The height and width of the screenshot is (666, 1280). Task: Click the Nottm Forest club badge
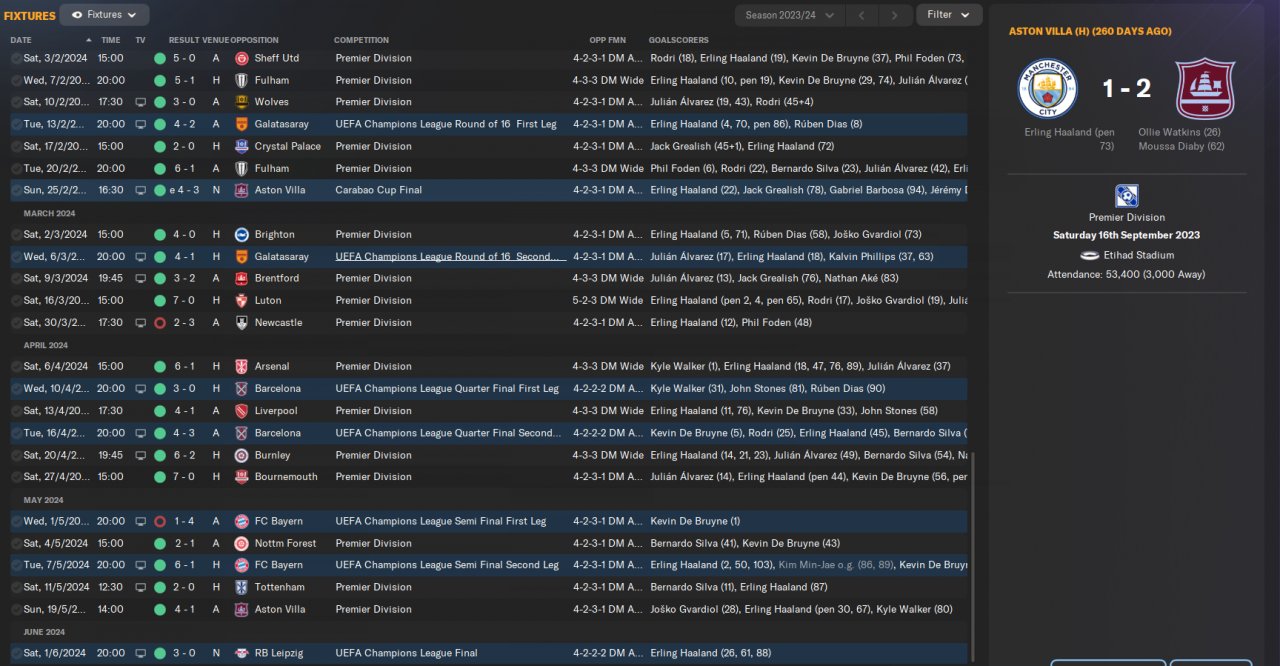(x=241, y=543)
